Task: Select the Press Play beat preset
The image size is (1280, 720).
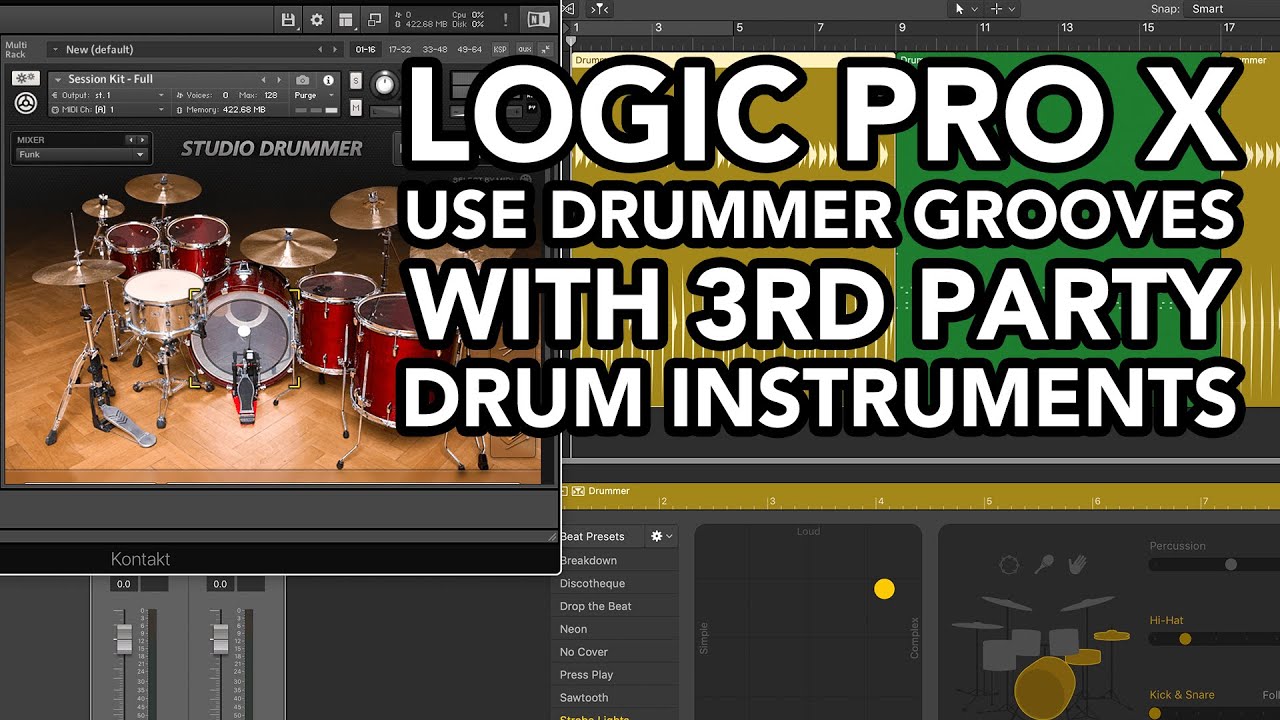Action: pos(586,675)
